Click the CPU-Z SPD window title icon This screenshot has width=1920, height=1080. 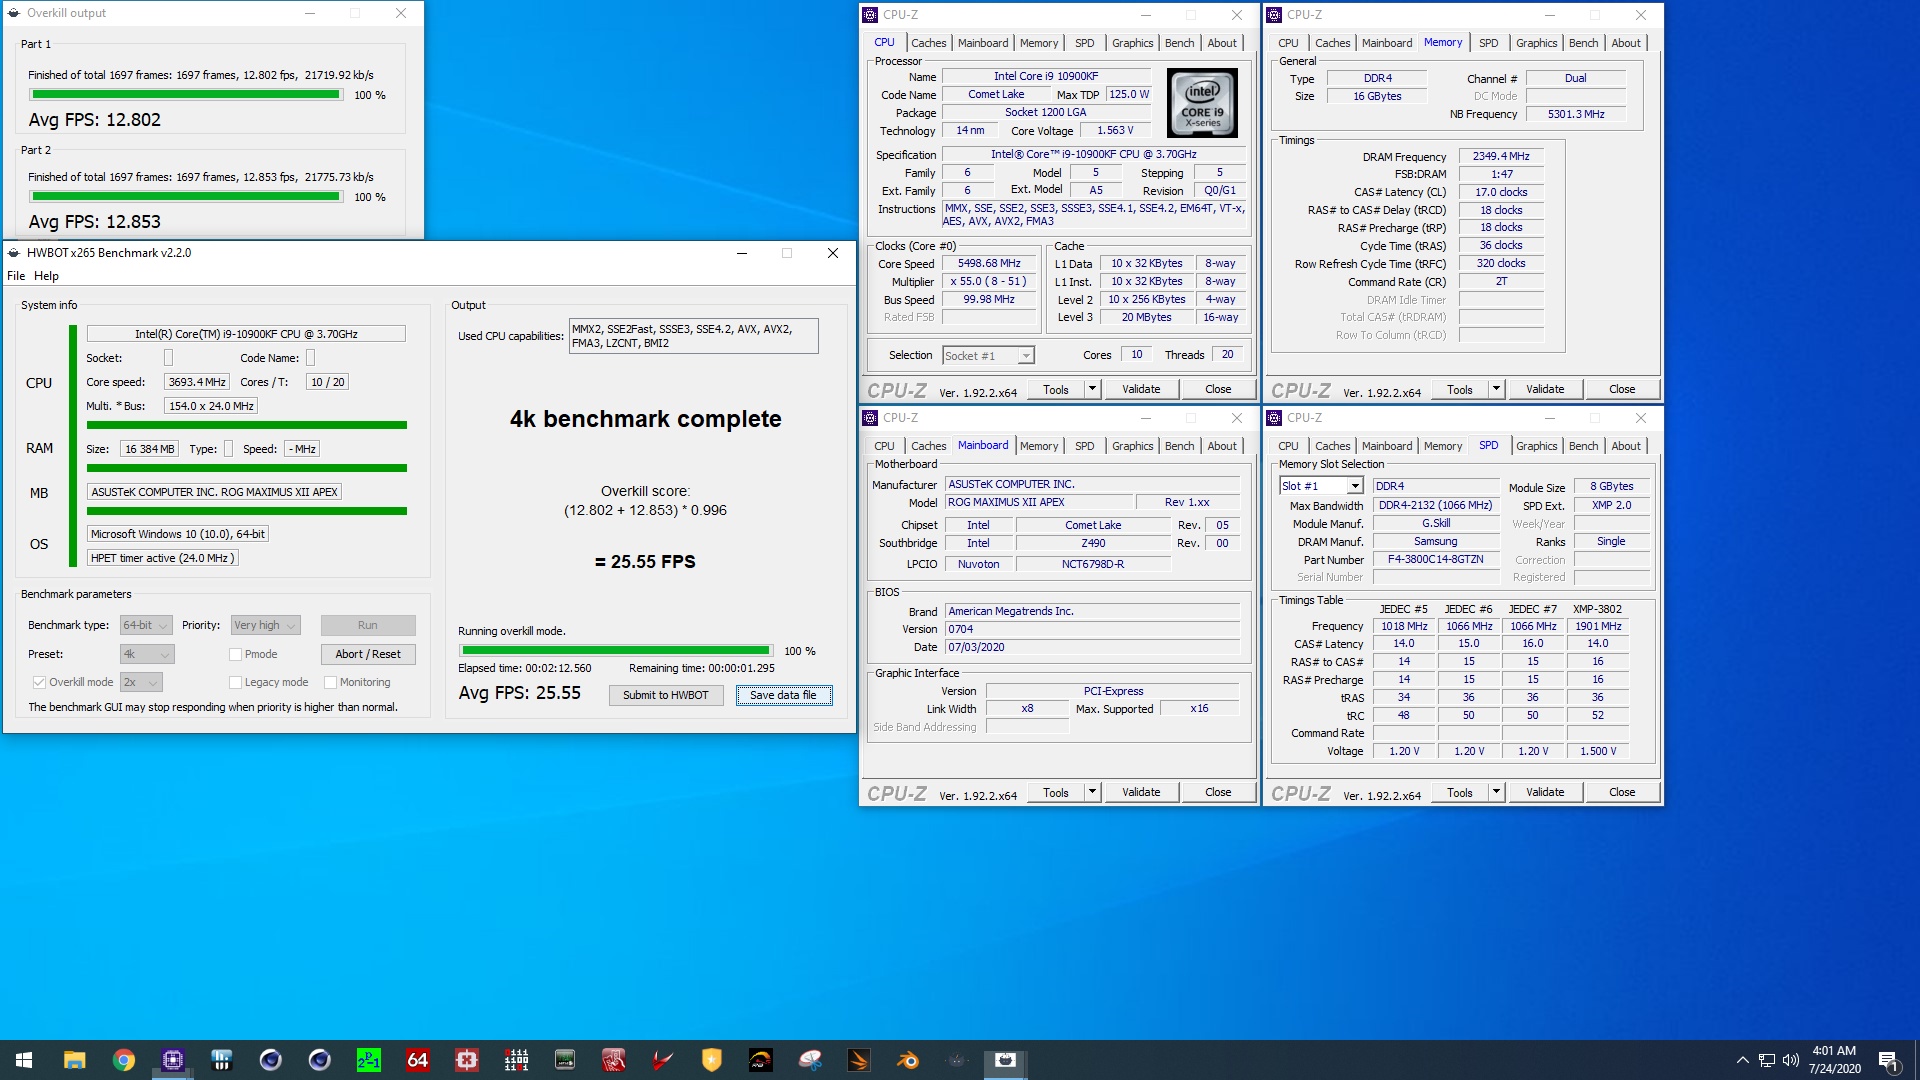click(1274, 418)
